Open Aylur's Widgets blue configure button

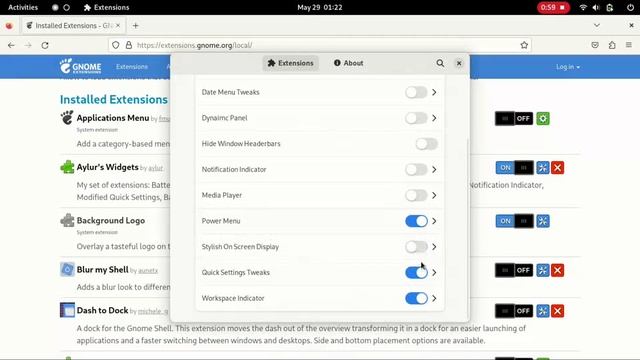(x=543, y=168)
